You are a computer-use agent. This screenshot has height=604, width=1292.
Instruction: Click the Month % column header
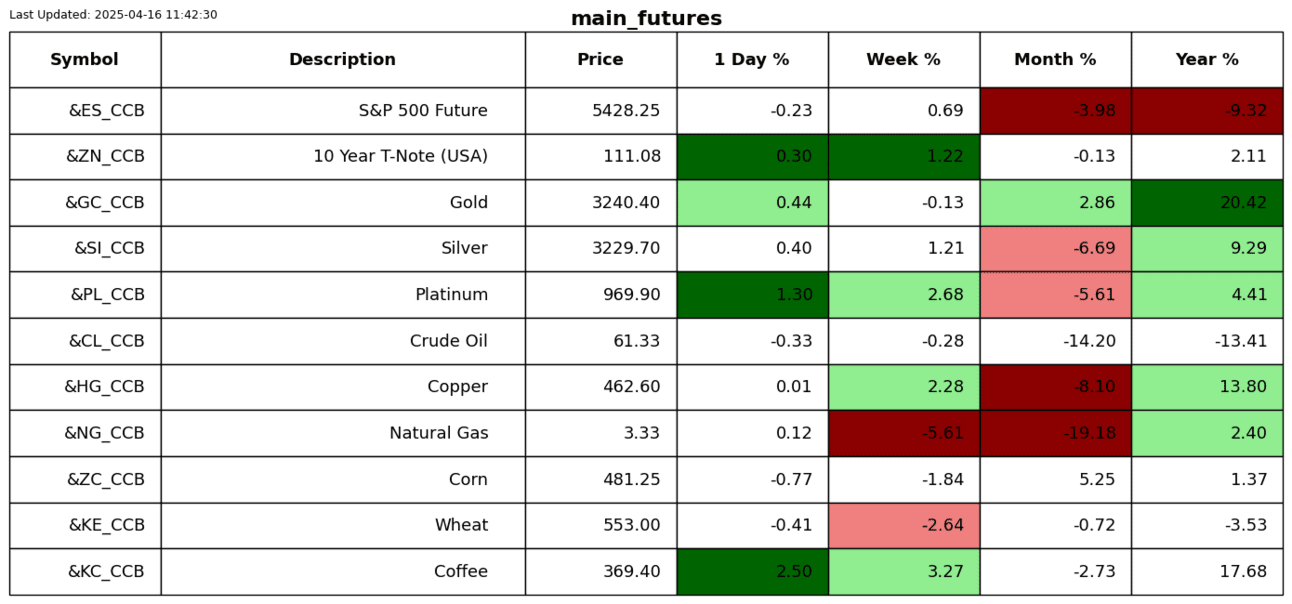(x=1055, y=60)
